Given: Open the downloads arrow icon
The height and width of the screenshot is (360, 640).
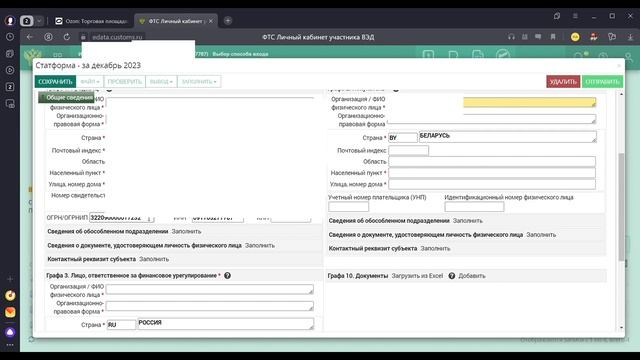Looking at the screenshot, I should click(x=630, y=37).
